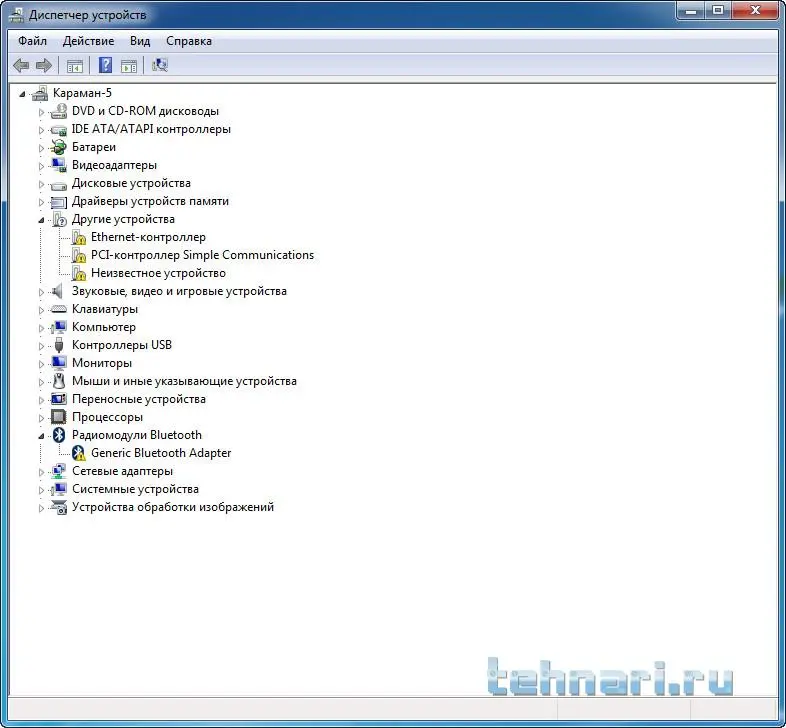Open the Файл menu
The image size is (786, 728).
(x=33, y=41)
